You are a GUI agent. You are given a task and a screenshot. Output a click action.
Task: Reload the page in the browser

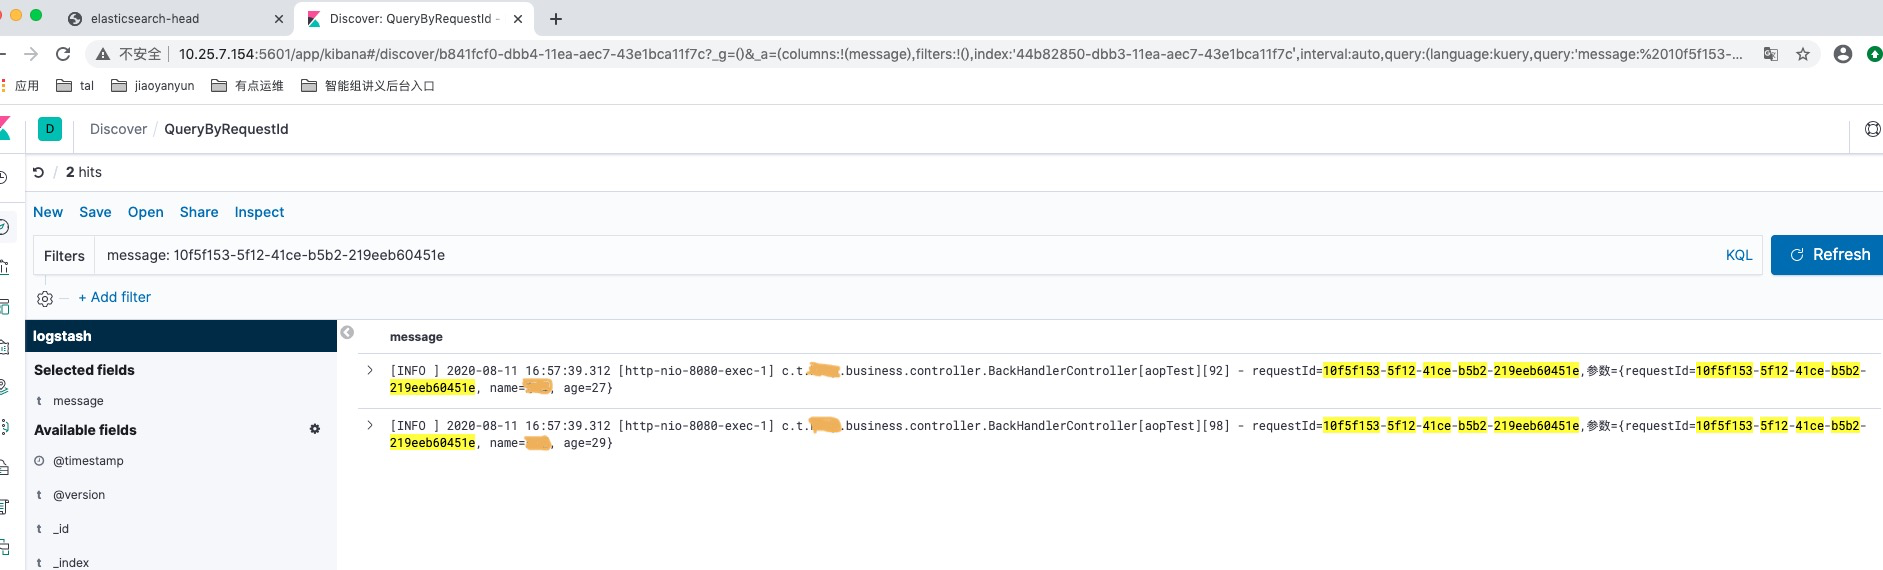[x=63, y=54]
